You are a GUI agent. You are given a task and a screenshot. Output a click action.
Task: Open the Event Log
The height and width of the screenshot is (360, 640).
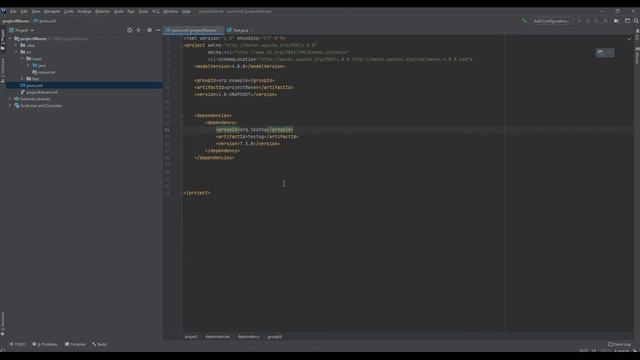[619, 344]
